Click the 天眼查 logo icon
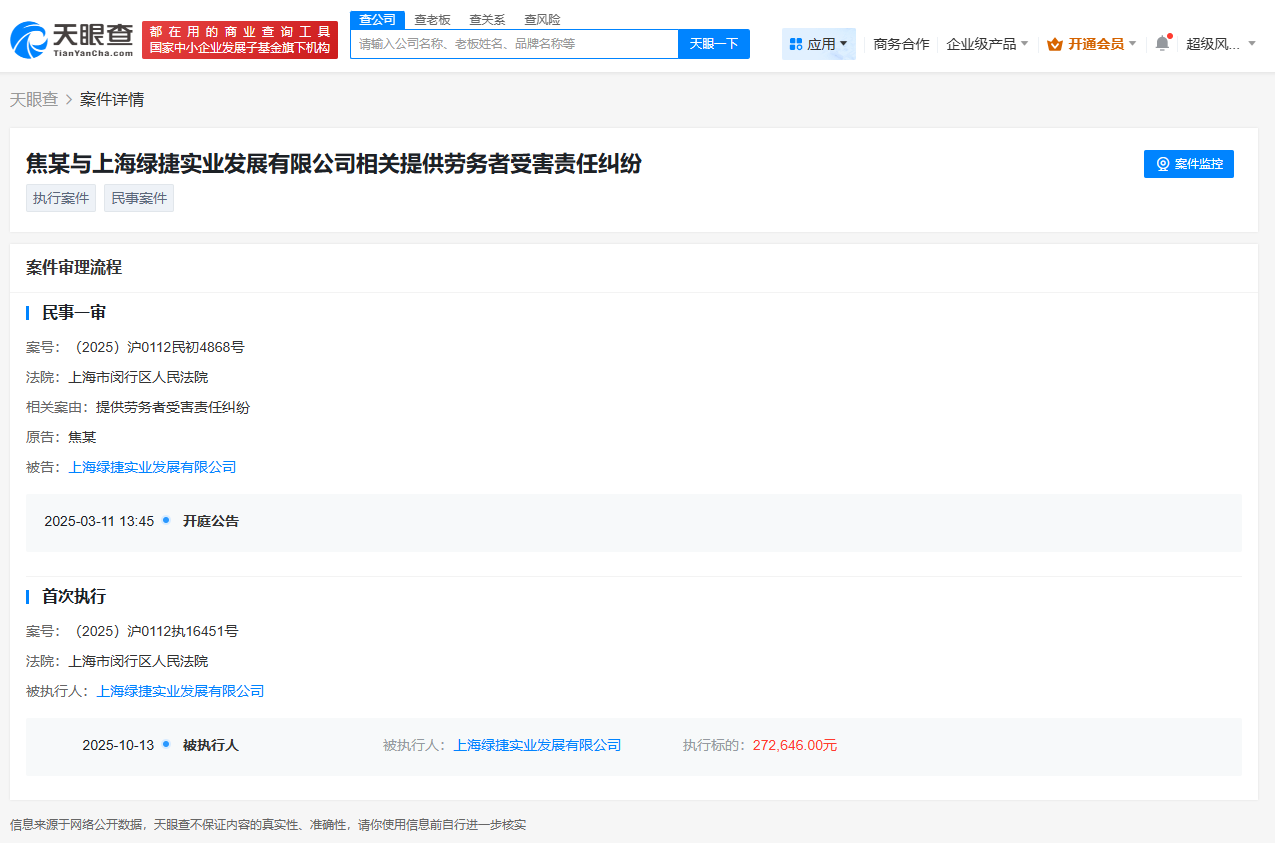The image size is (1275, 843). tap(30, 40)
